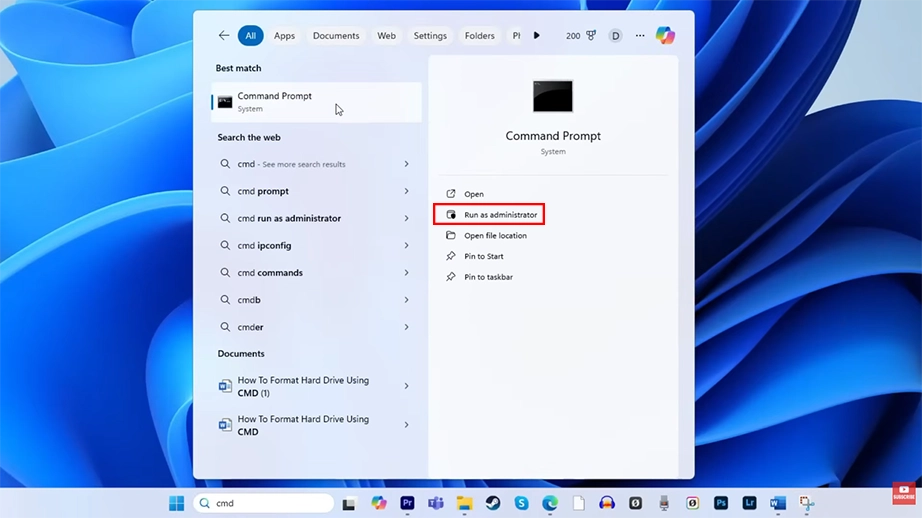Click the folder icon beside Open file location
Image resolution: width=922 pixels, height=518 pixels.
pyautogui.click(x=451, y=235)
